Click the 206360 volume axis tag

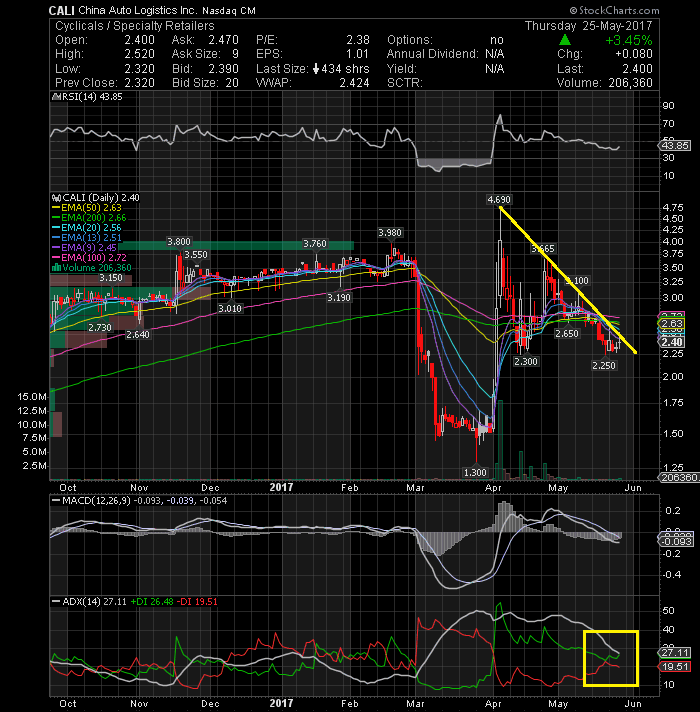pyautogui.click(x=678, y=478)
